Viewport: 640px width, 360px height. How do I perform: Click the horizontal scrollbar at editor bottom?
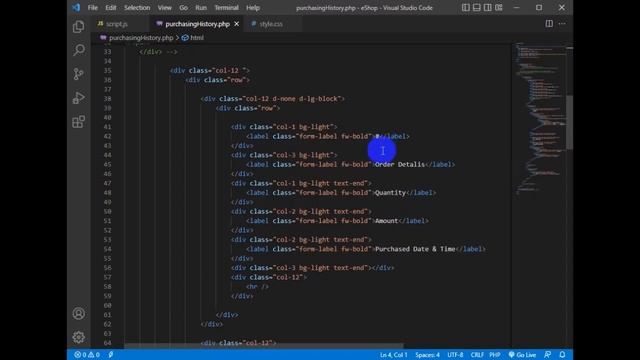pos(264,346)
